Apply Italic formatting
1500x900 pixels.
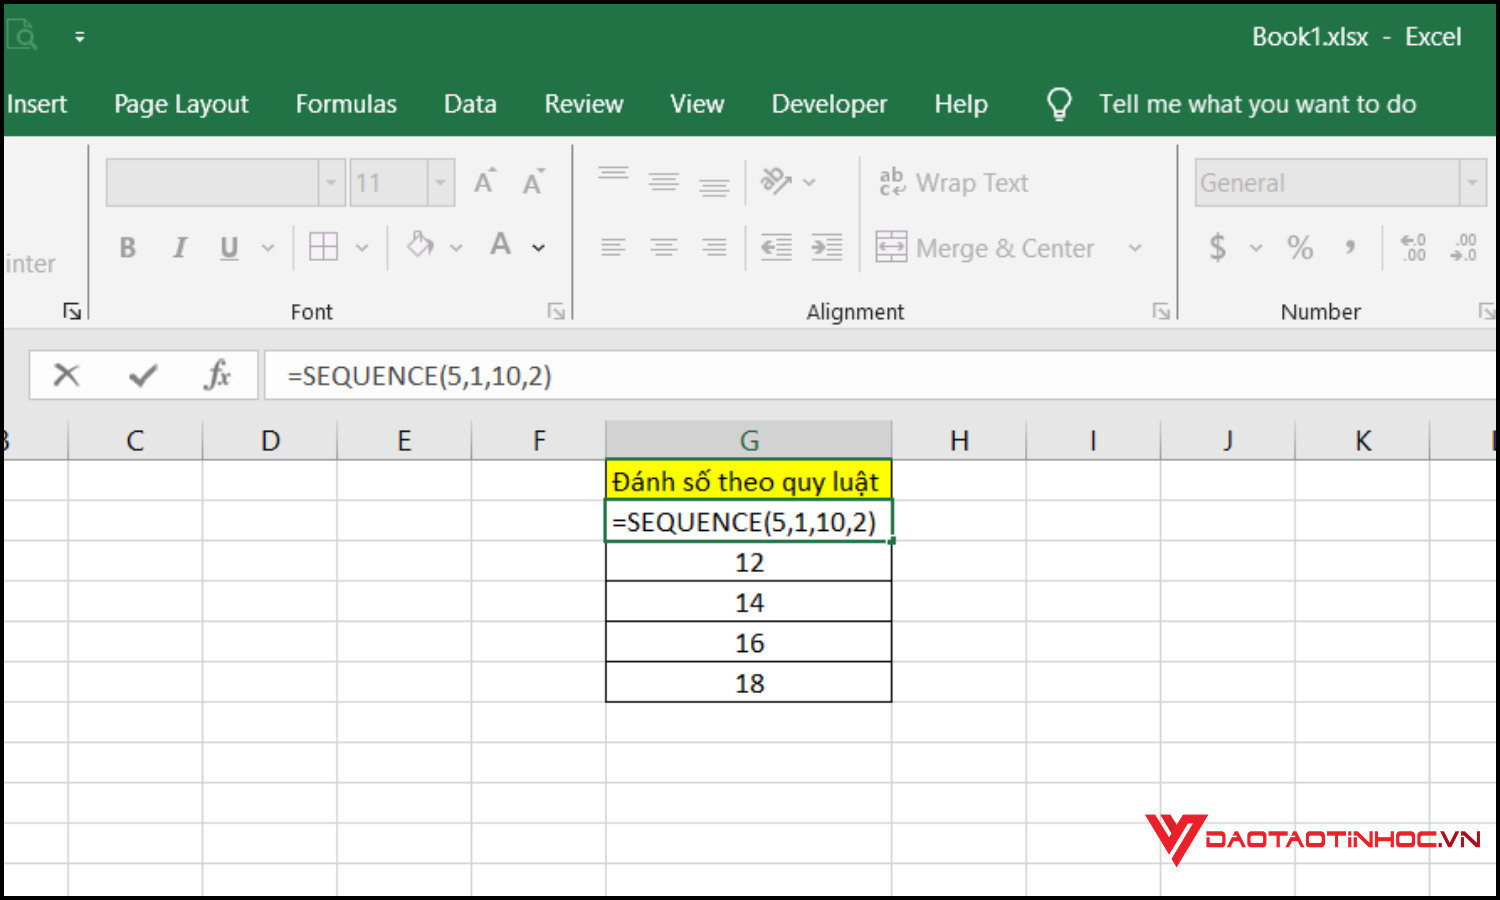[x=180, y=247]
